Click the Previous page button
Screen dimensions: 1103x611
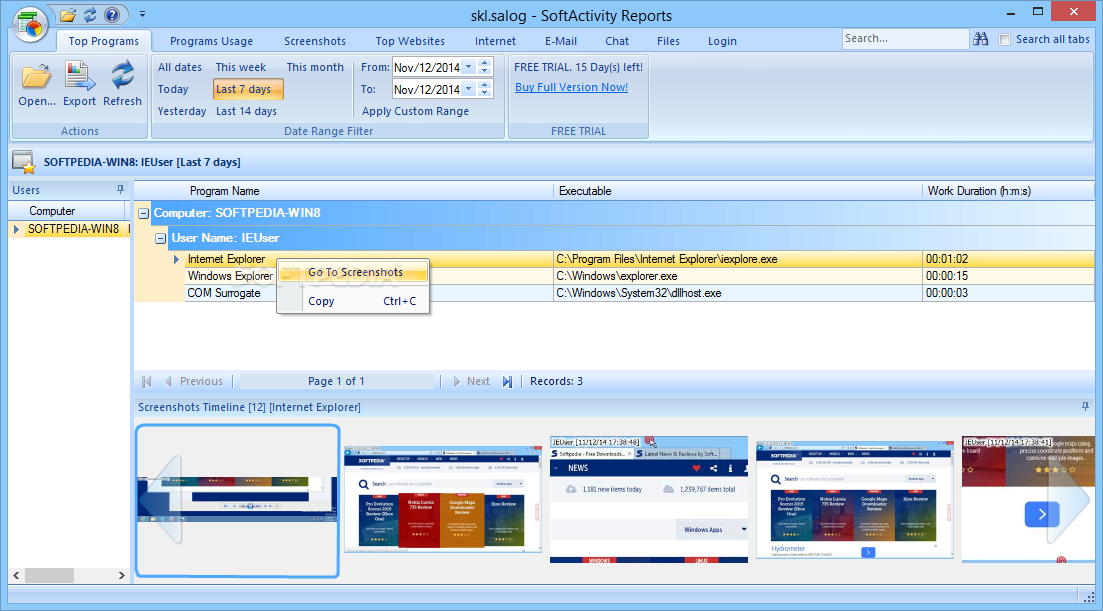(x=195, y=381)
